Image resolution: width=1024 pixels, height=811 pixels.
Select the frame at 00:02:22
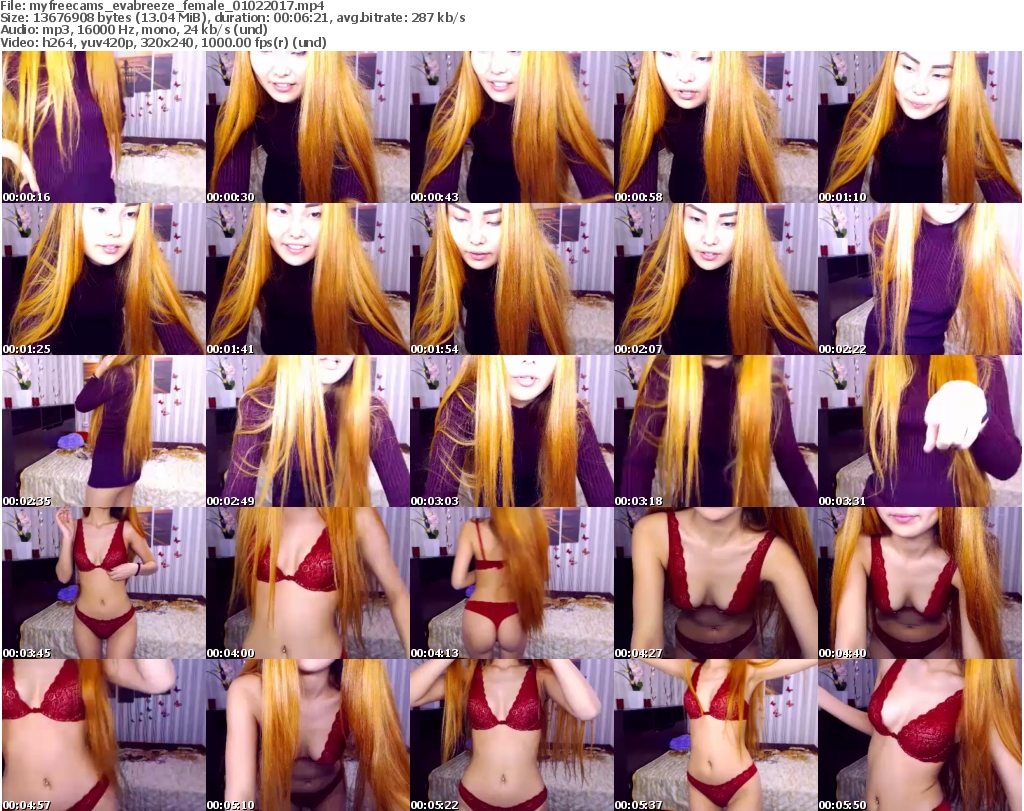pos(920,279)
